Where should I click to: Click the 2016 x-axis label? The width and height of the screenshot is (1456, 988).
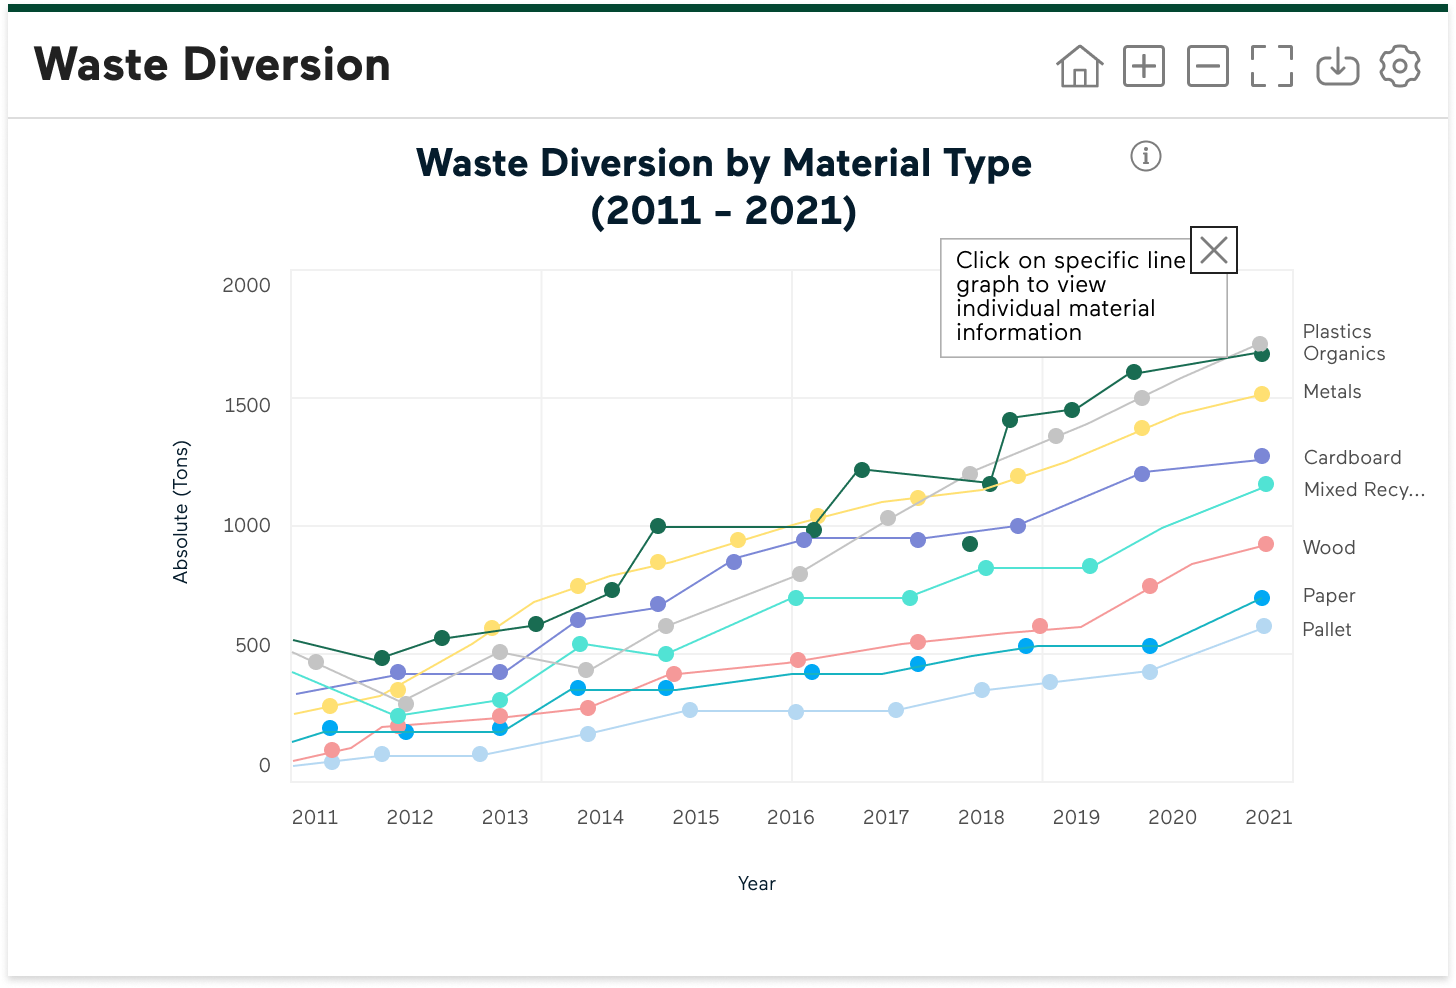click(x=791, y=818)
